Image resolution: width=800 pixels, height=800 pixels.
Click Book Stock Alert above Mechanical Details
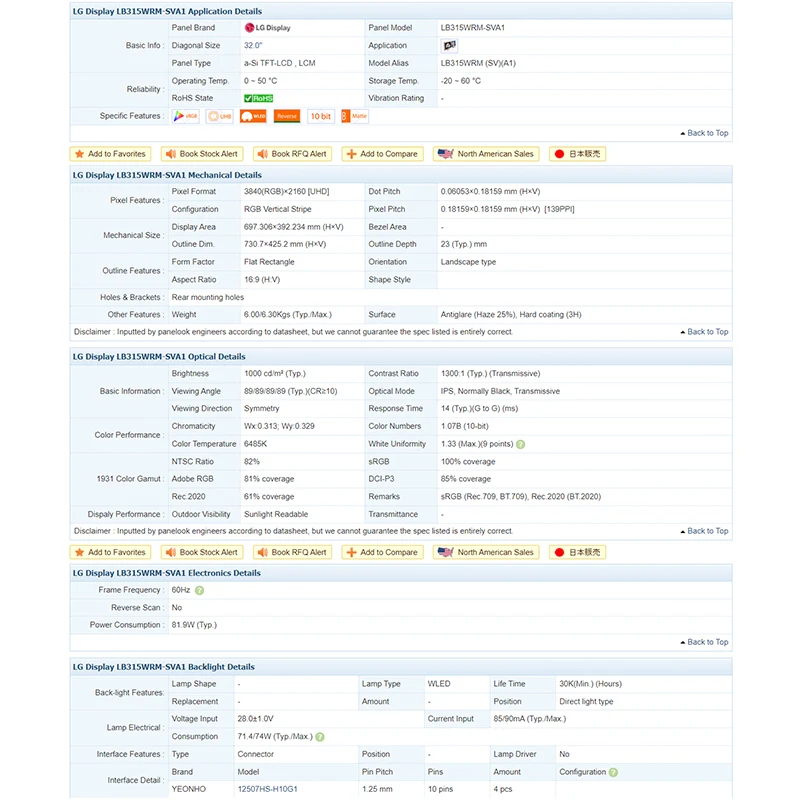click(x=202, y=154)
